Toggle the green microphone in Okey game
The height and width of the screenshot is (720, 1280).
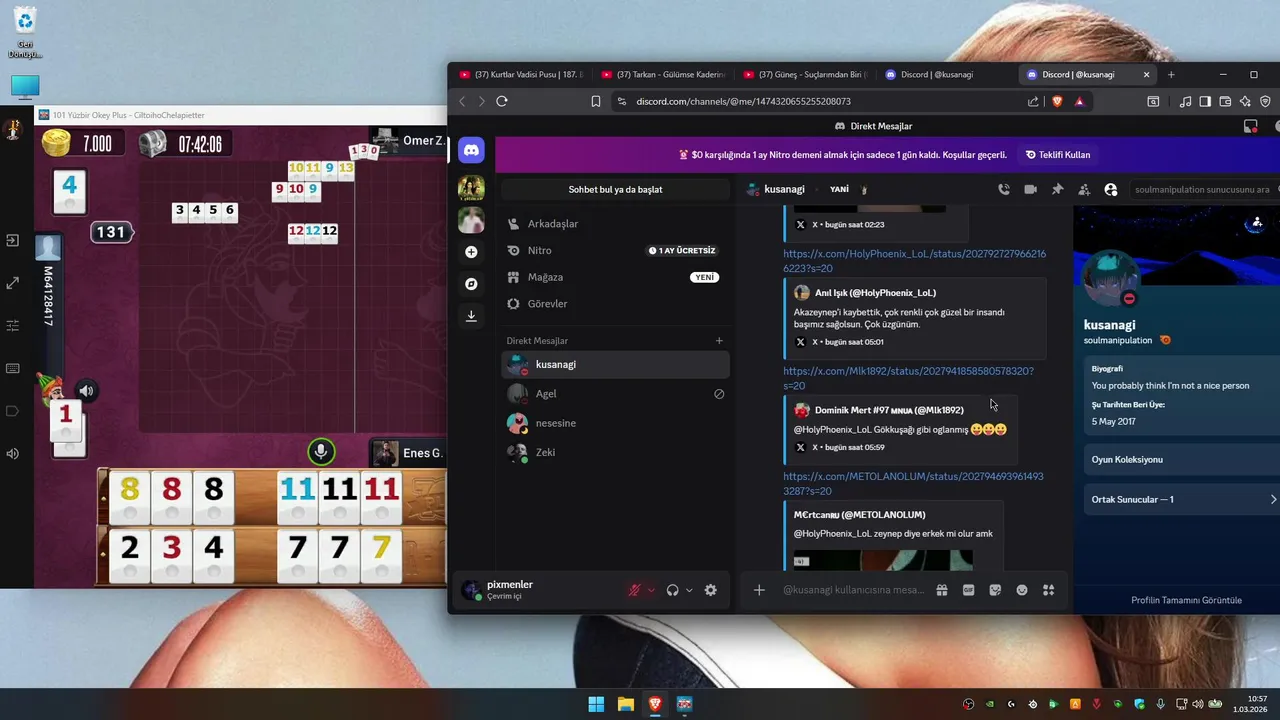point(321,452)
